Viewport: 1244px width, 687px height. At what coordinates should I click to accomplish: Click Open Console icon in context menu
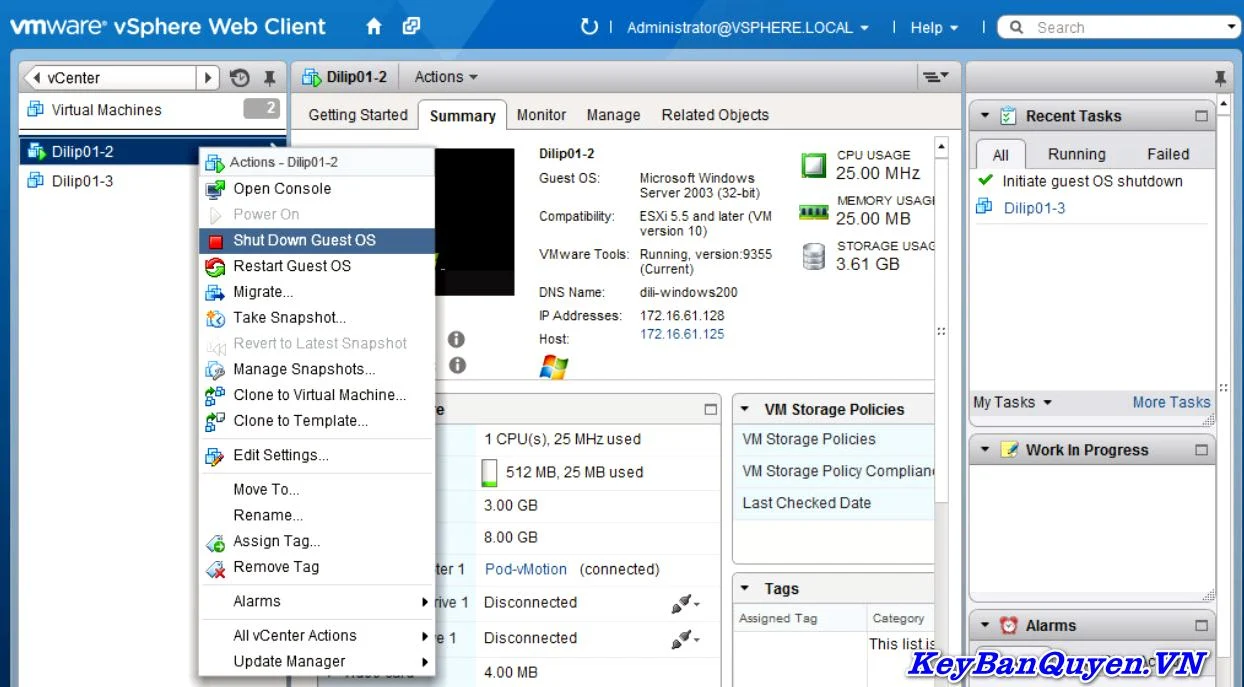[x=215, y=189]
